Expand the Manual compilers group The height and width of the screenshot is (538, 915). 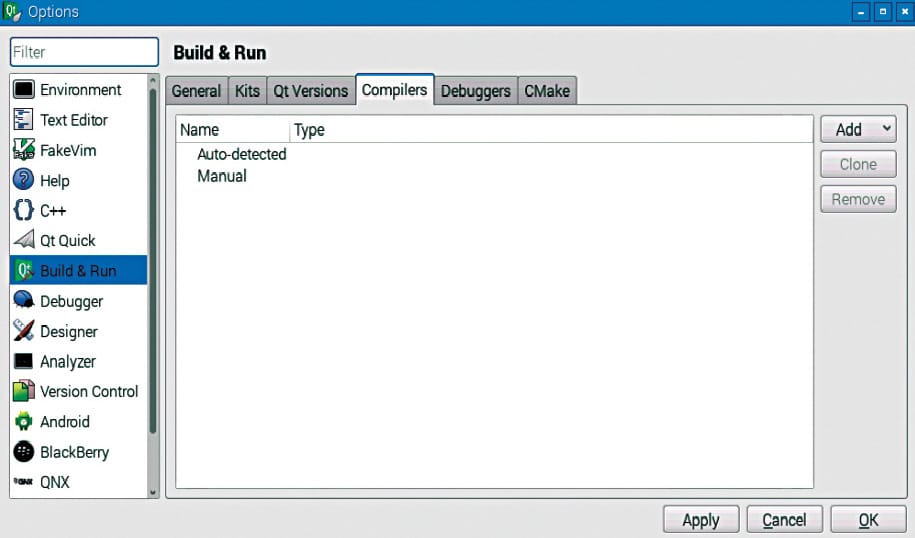(222, 176)
